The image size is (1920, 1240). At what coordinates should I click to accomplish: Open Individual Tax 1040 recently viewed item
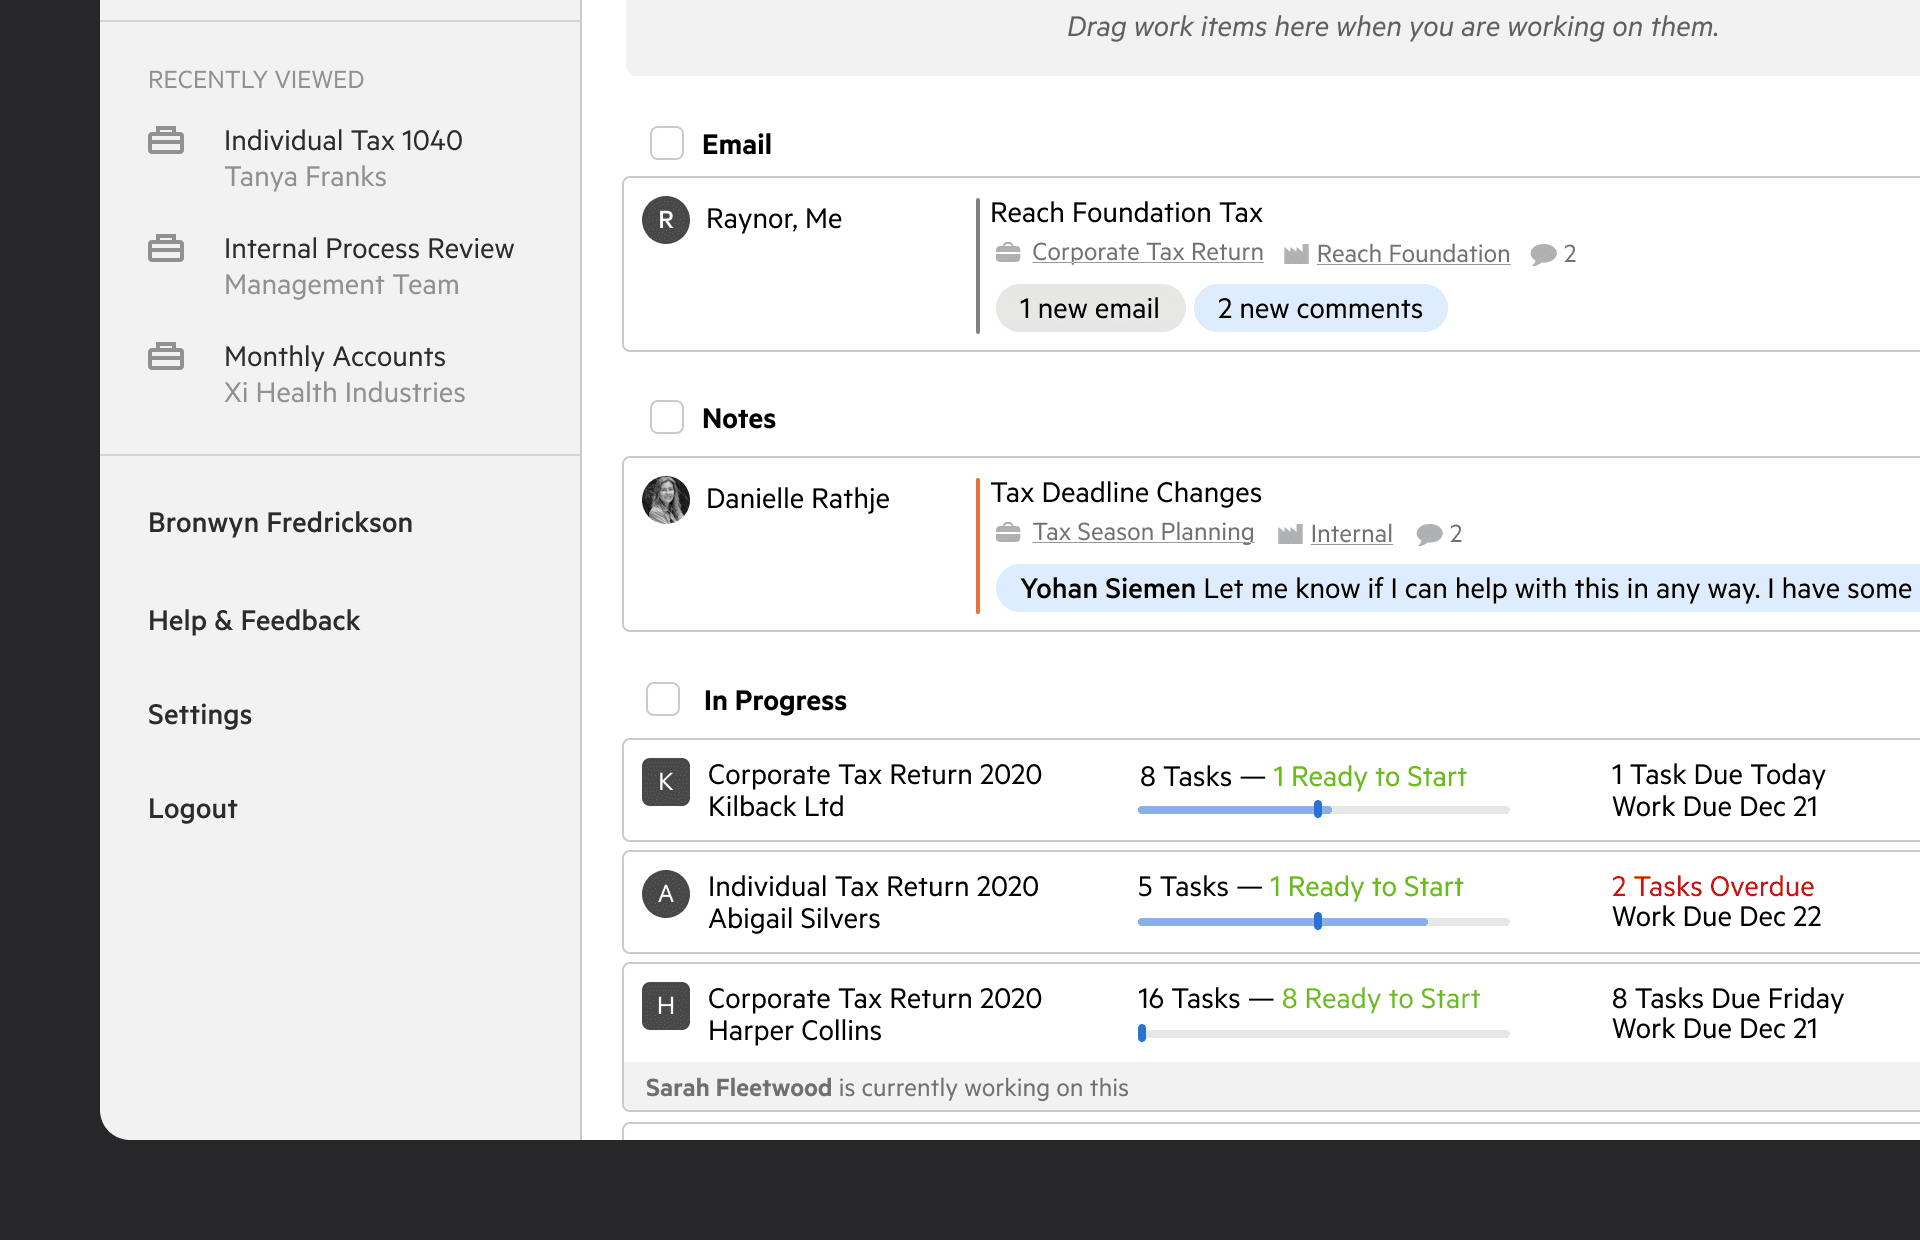343,158
